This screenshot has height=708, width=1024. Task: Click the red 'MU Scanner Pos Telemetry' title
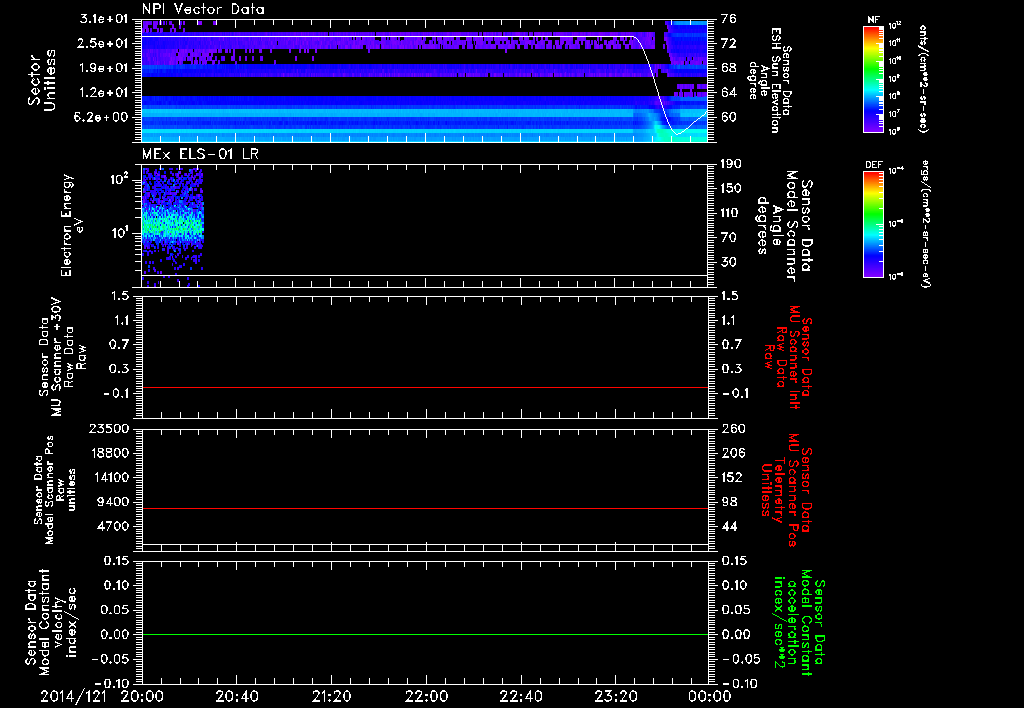point(786,490)
